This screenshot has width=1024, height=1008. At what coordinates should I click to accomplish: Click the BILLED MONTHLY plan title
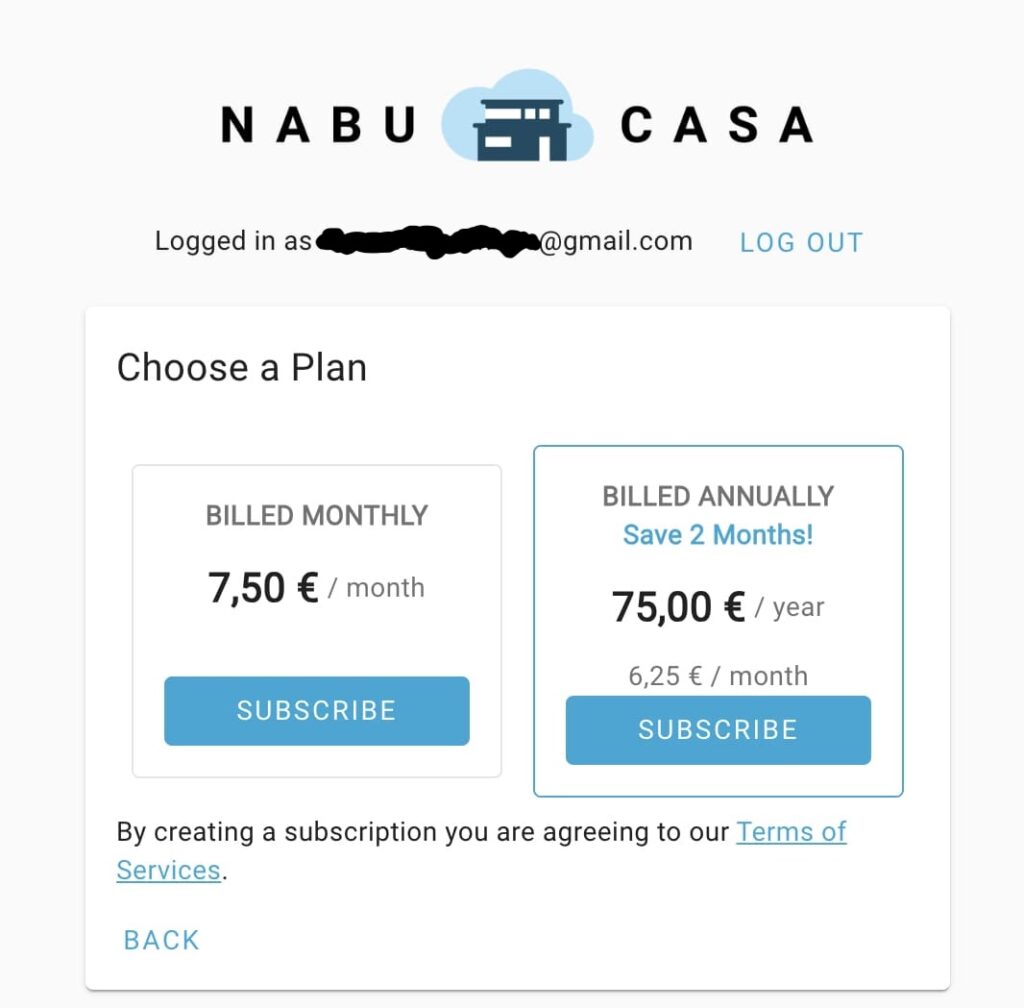click(316, 516)
